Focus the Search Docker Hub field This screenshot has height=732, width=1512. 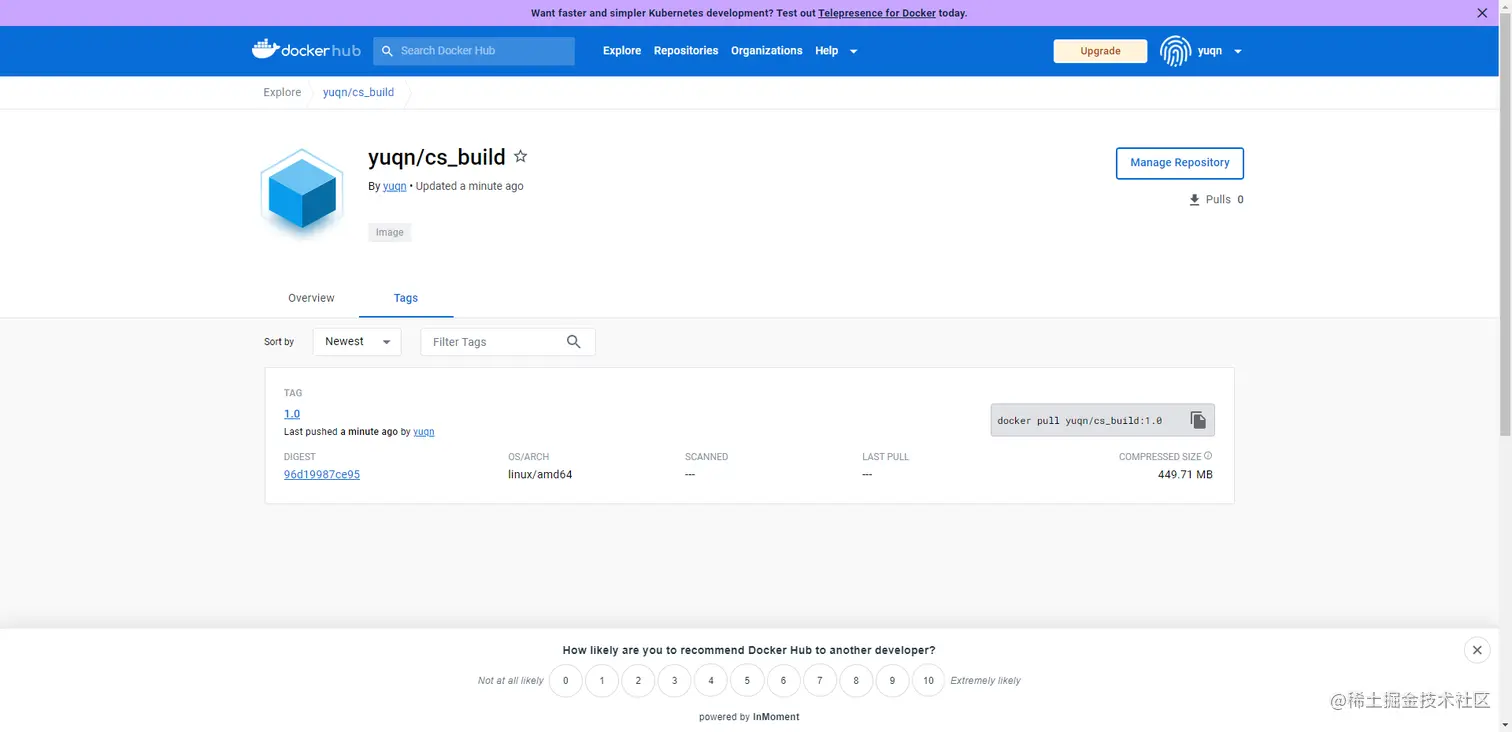coord(474,51)
